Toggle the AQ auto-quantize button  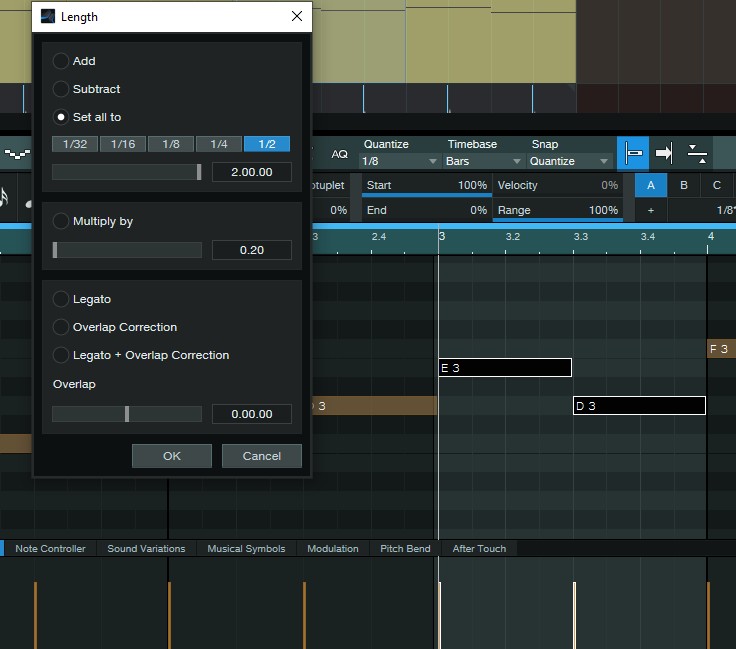click(339, 154)
